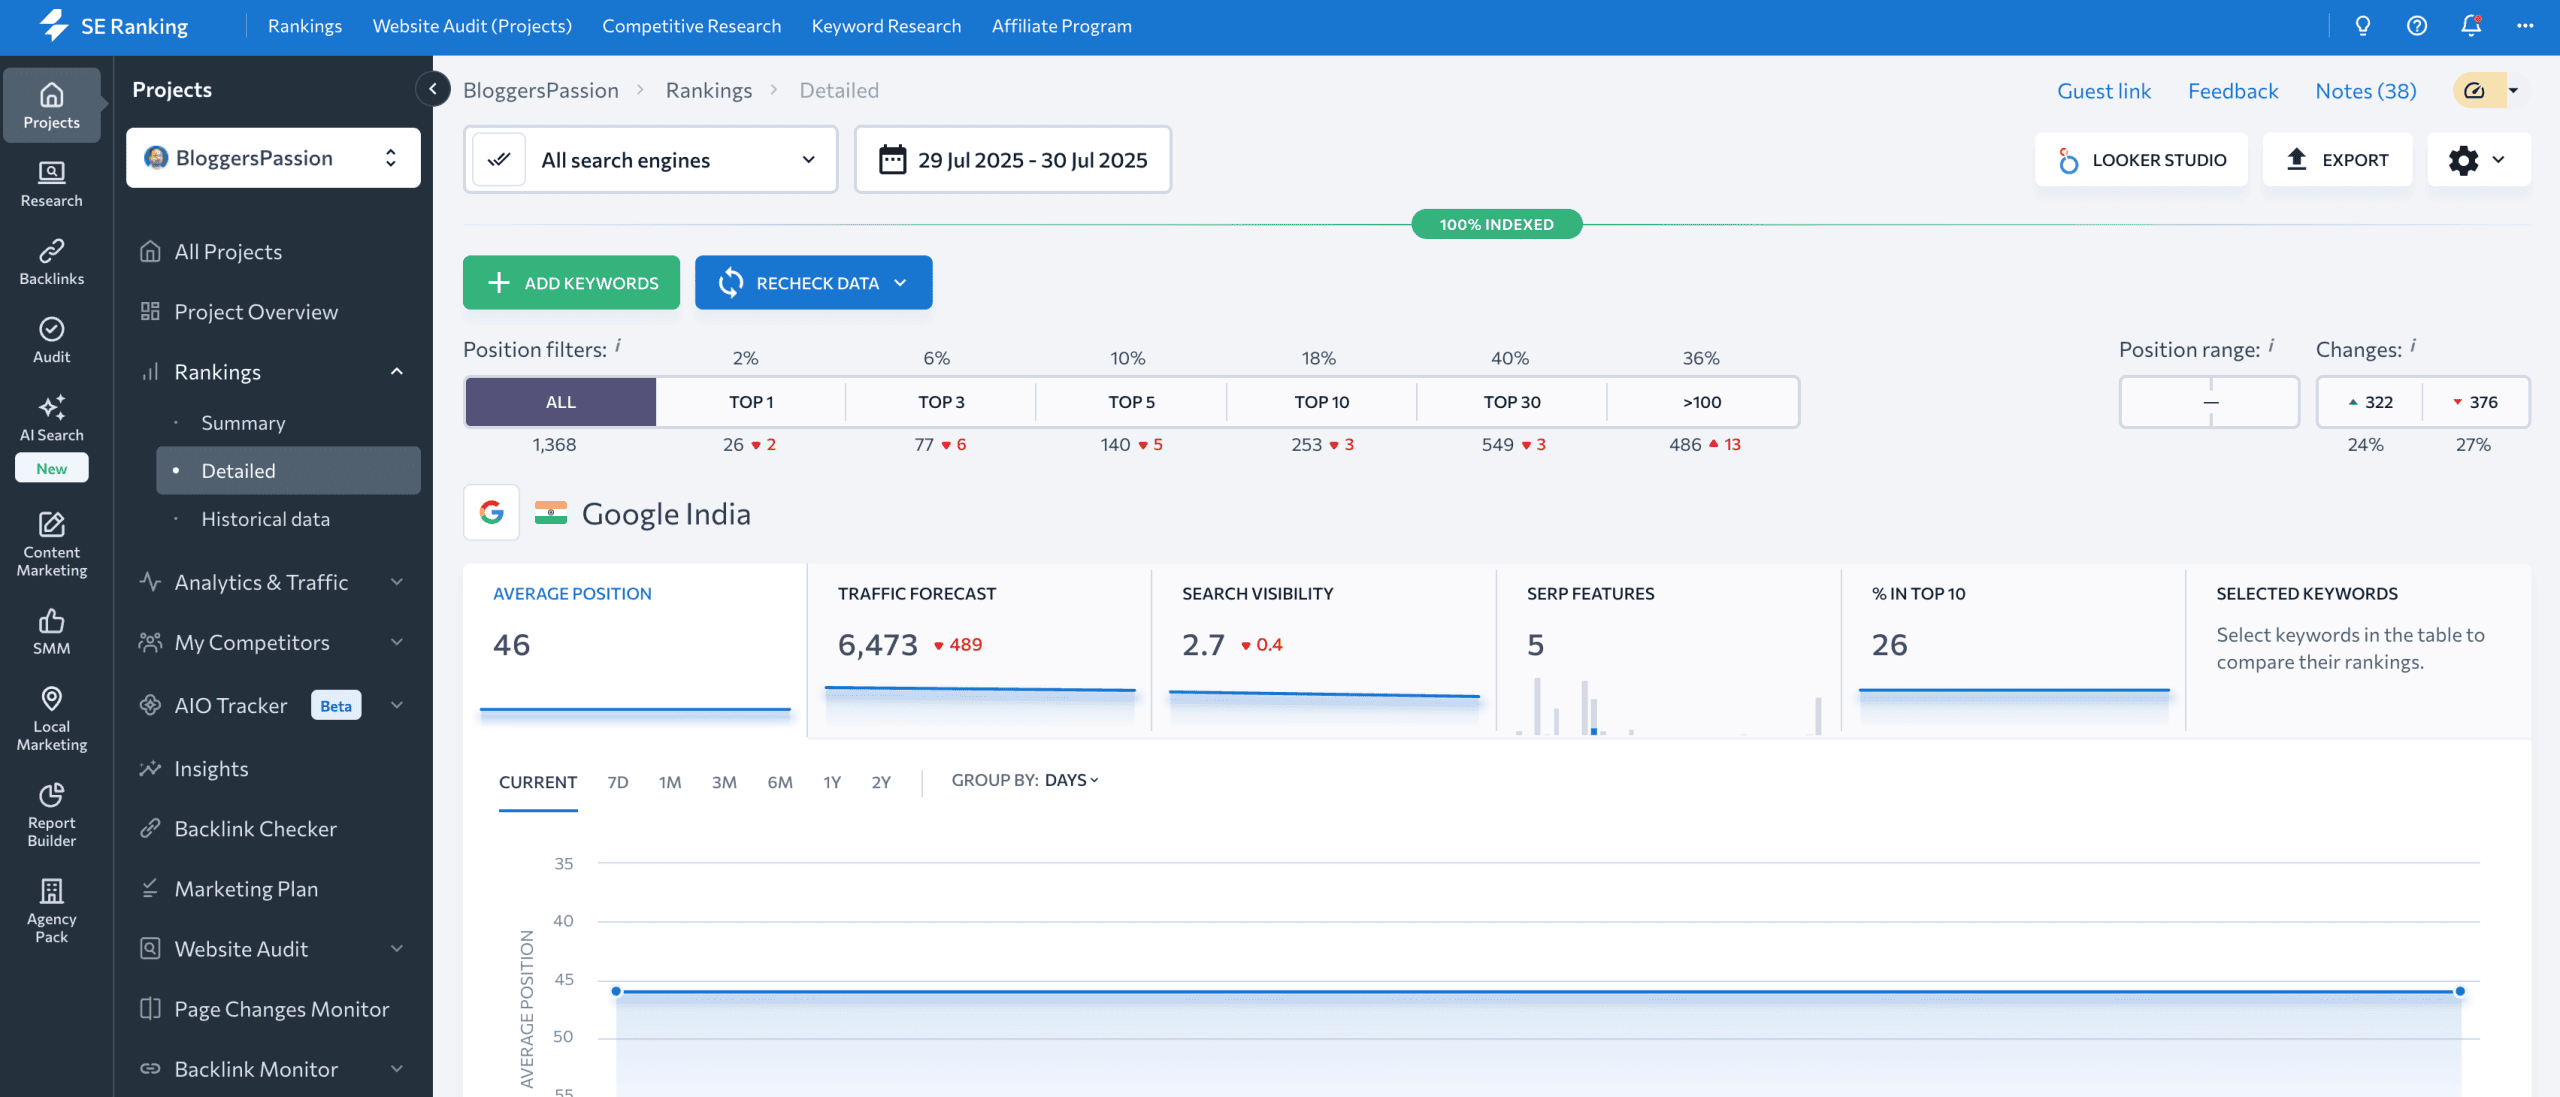Open Keyword Research top menu
This screenshot has height=1097, width=2560.
[x=886, y=26]
